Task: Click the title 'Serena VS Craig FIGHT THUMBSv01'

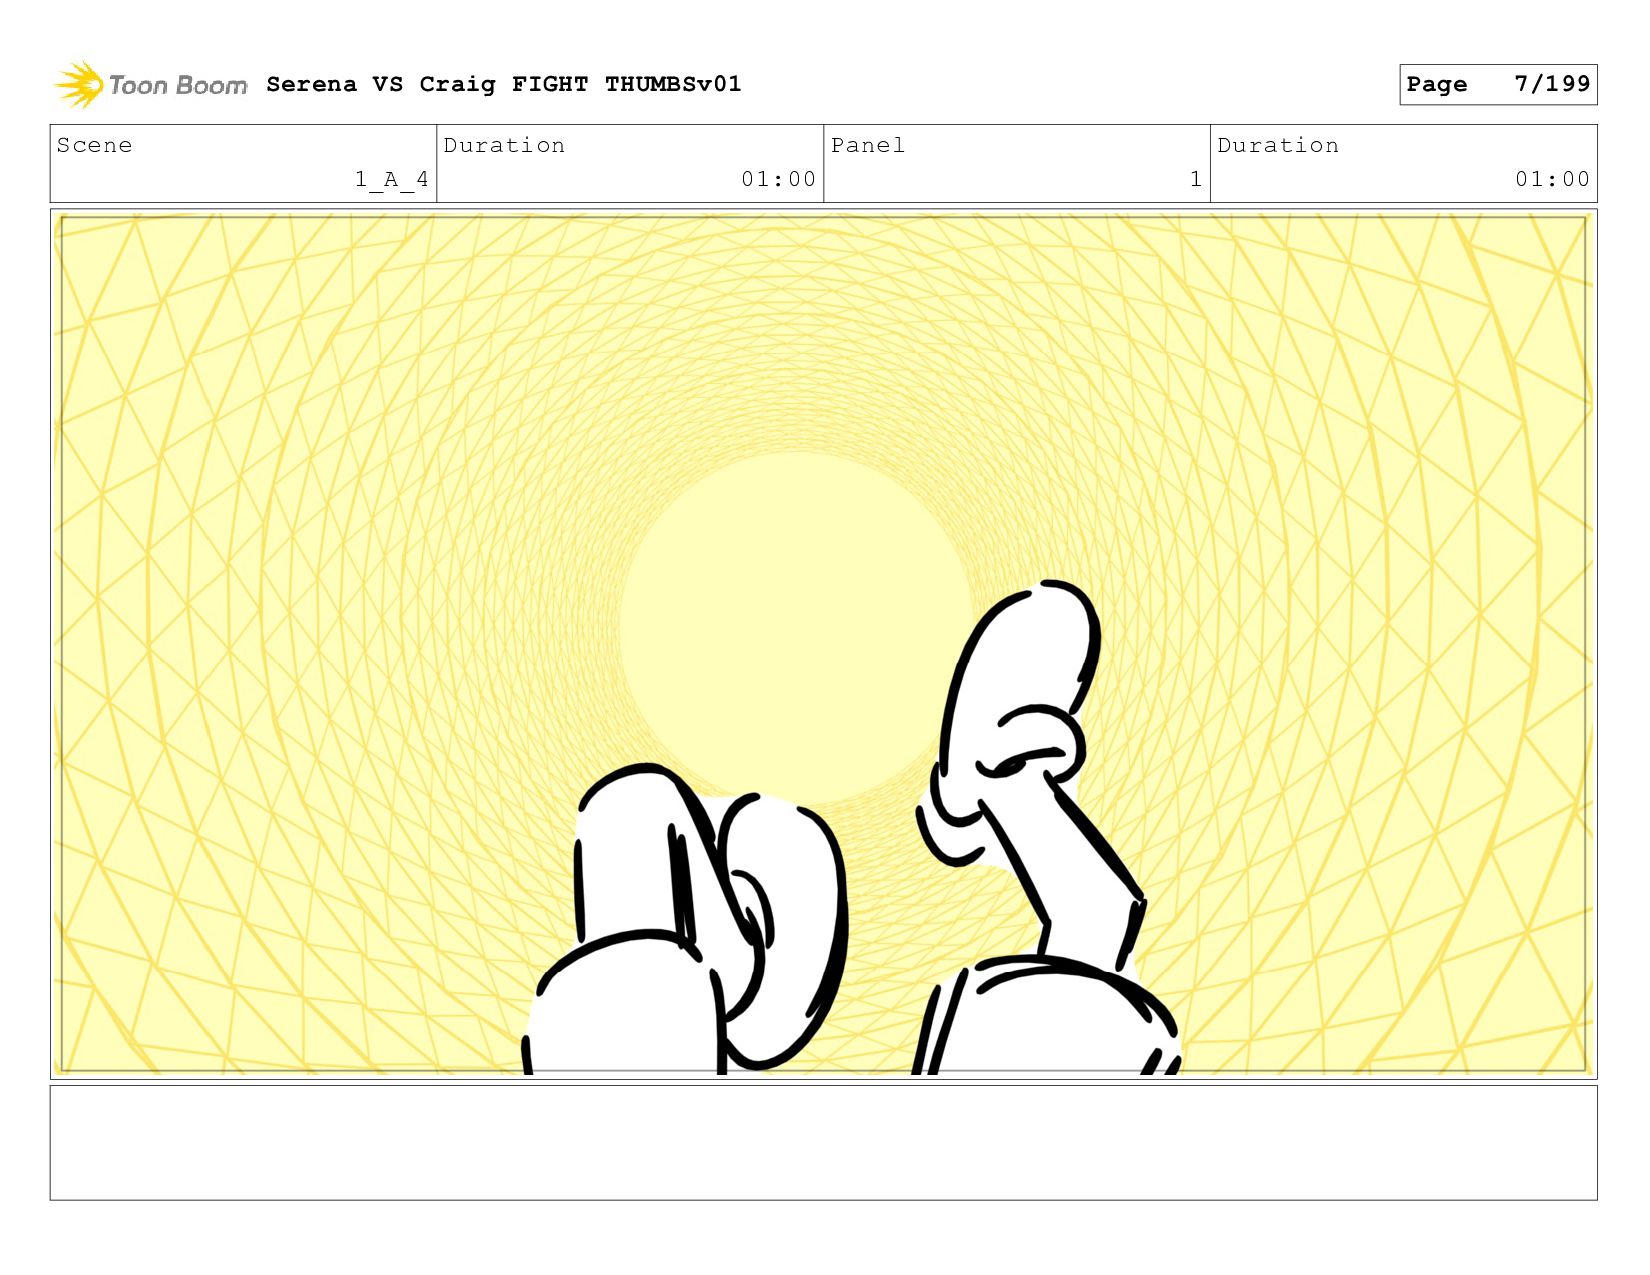Action: tap(504, 84)
